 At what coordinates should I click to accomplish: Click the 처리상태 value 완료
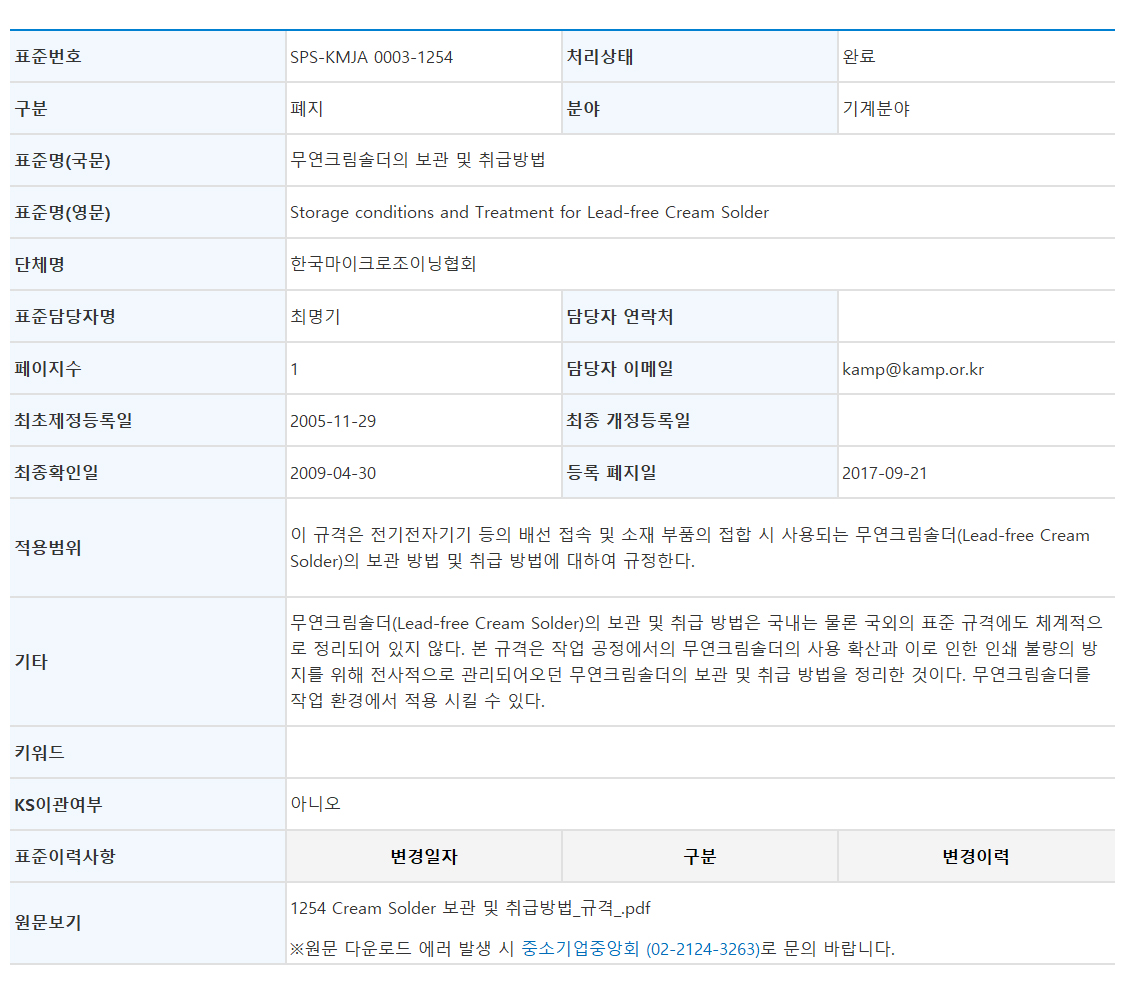pos(859,57)
